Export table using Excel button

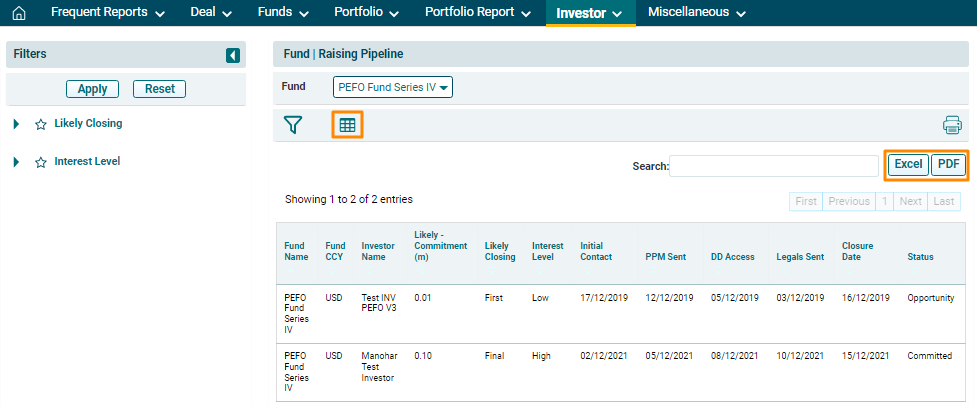click(908, 165)
